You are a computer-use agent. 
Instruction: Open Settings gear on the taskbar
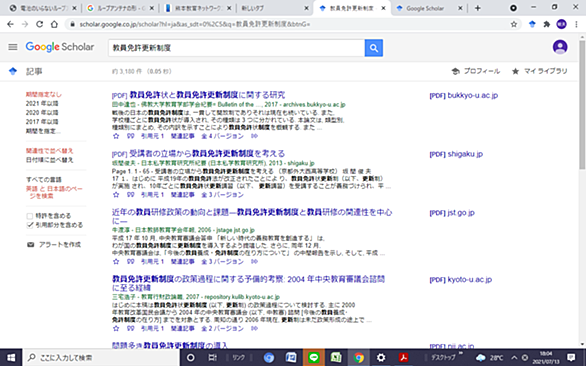(381, 358)
